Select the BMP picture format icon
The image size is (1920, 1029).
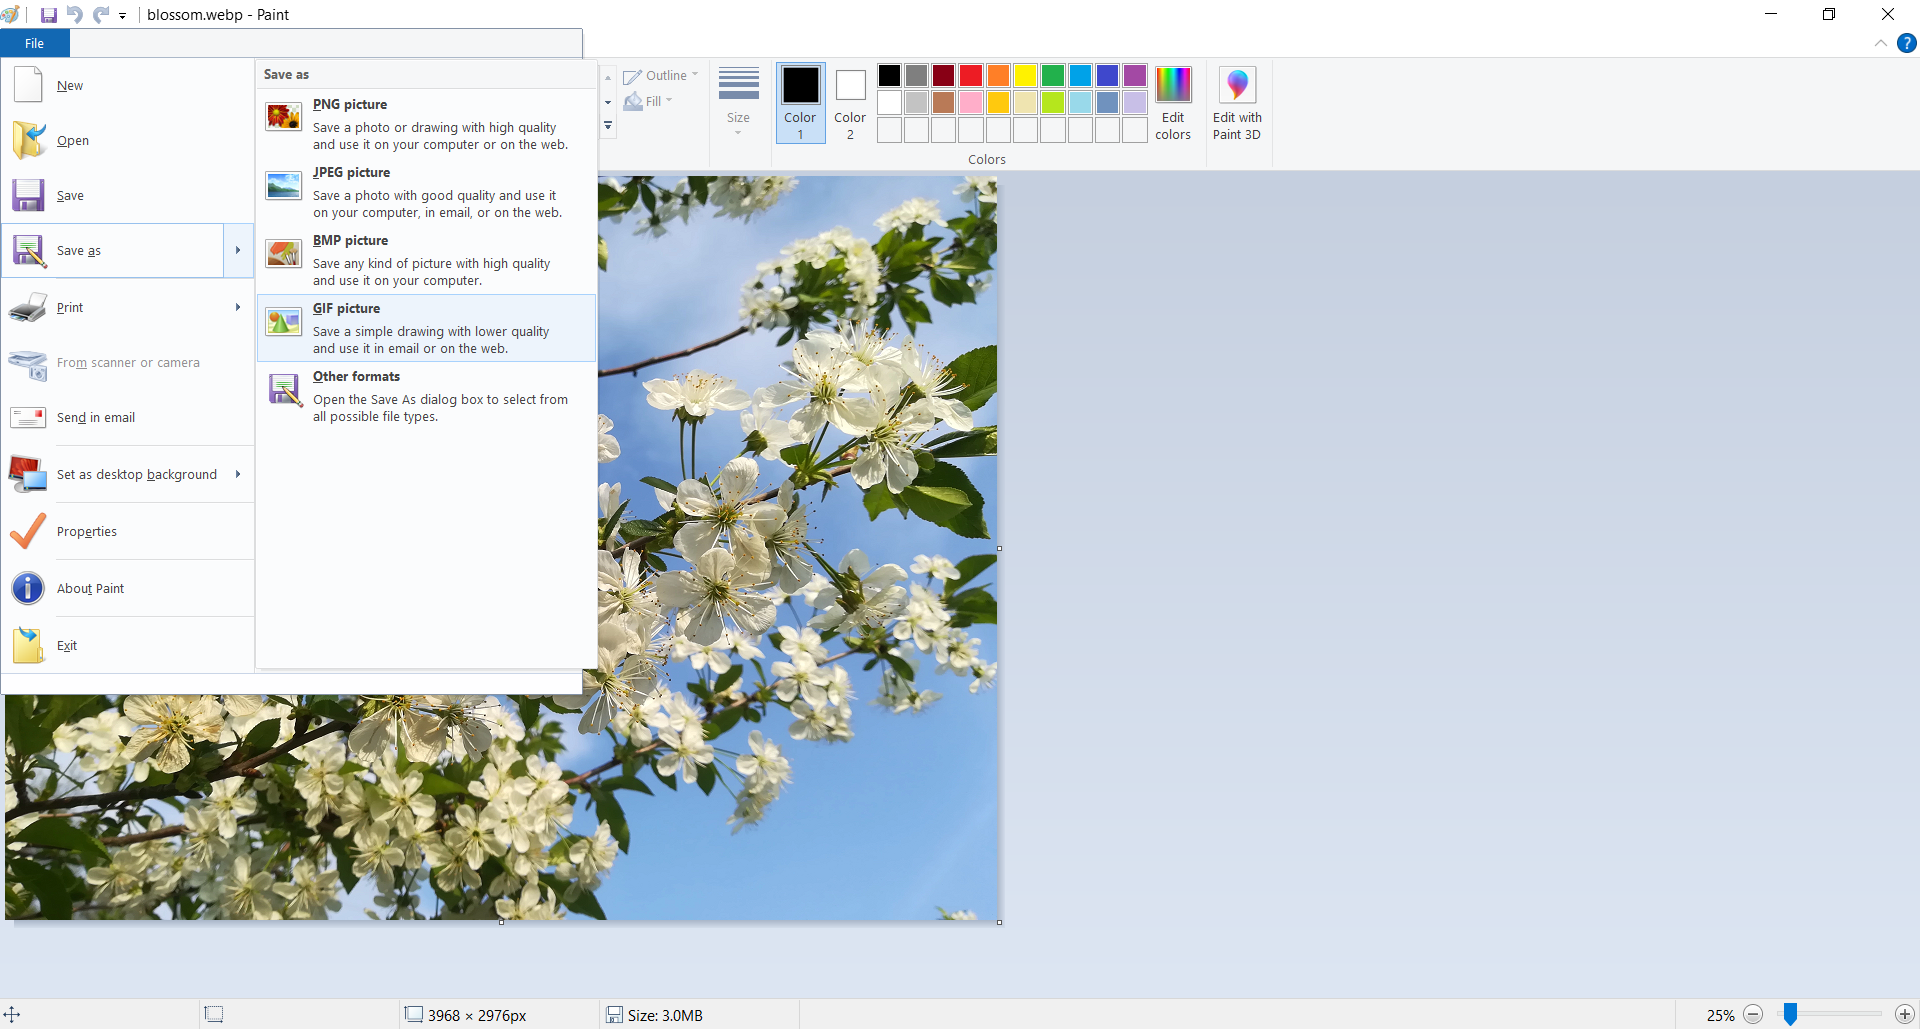click(x=284, y=253)
